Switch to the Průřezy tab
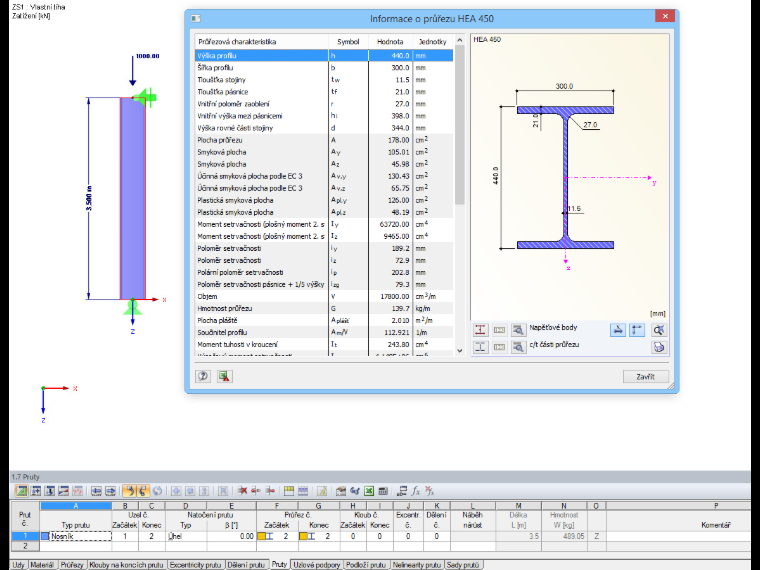Screen dimensions: 760x570 (72, 565)
